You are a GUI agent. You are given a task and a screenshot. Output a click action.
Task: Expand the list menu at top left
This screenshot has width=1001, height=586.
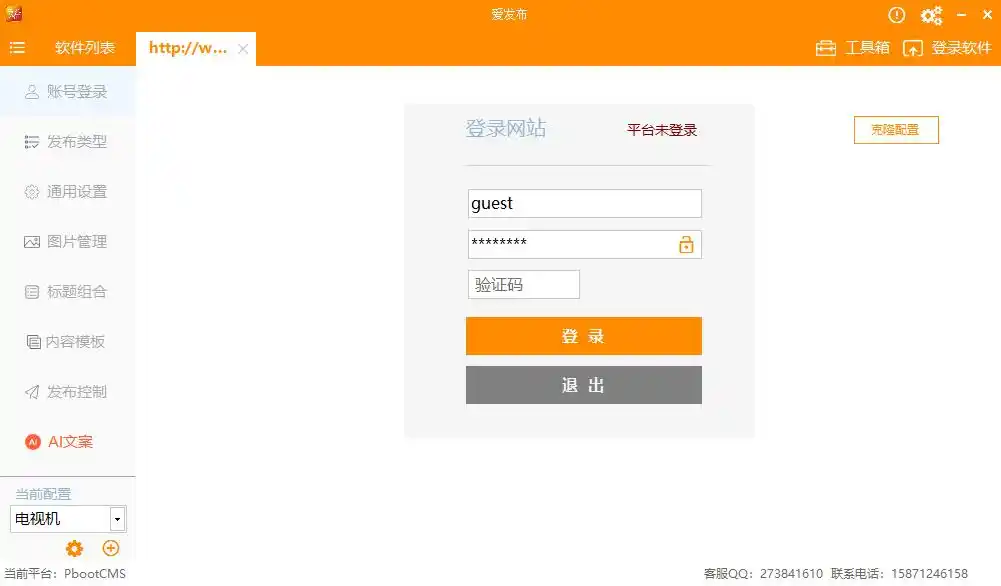click(x=17, y=47)
